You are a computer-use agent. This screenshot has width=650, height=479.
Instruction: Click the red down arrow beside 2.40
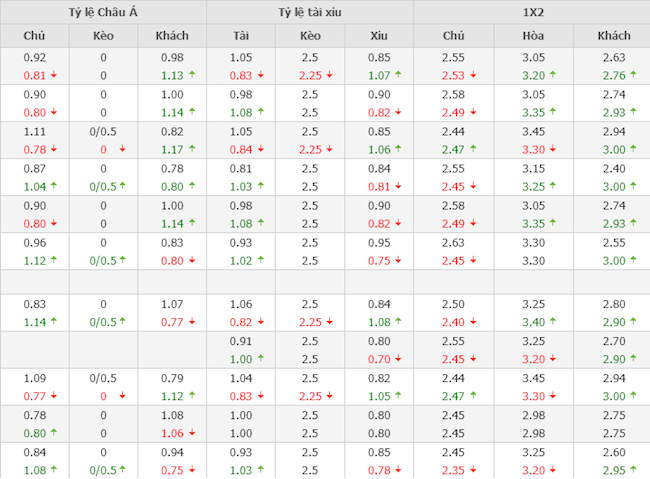click(473, 321)
